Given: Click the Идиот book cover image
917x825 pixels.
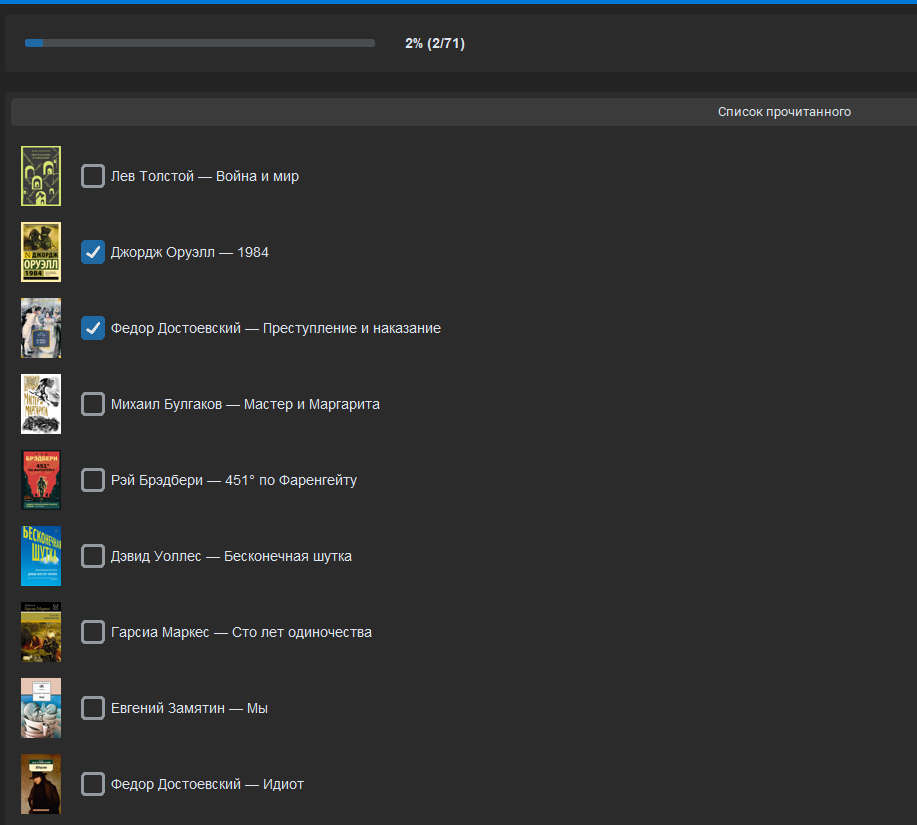Looking at the screenshot, I should [x=41, y=784].
